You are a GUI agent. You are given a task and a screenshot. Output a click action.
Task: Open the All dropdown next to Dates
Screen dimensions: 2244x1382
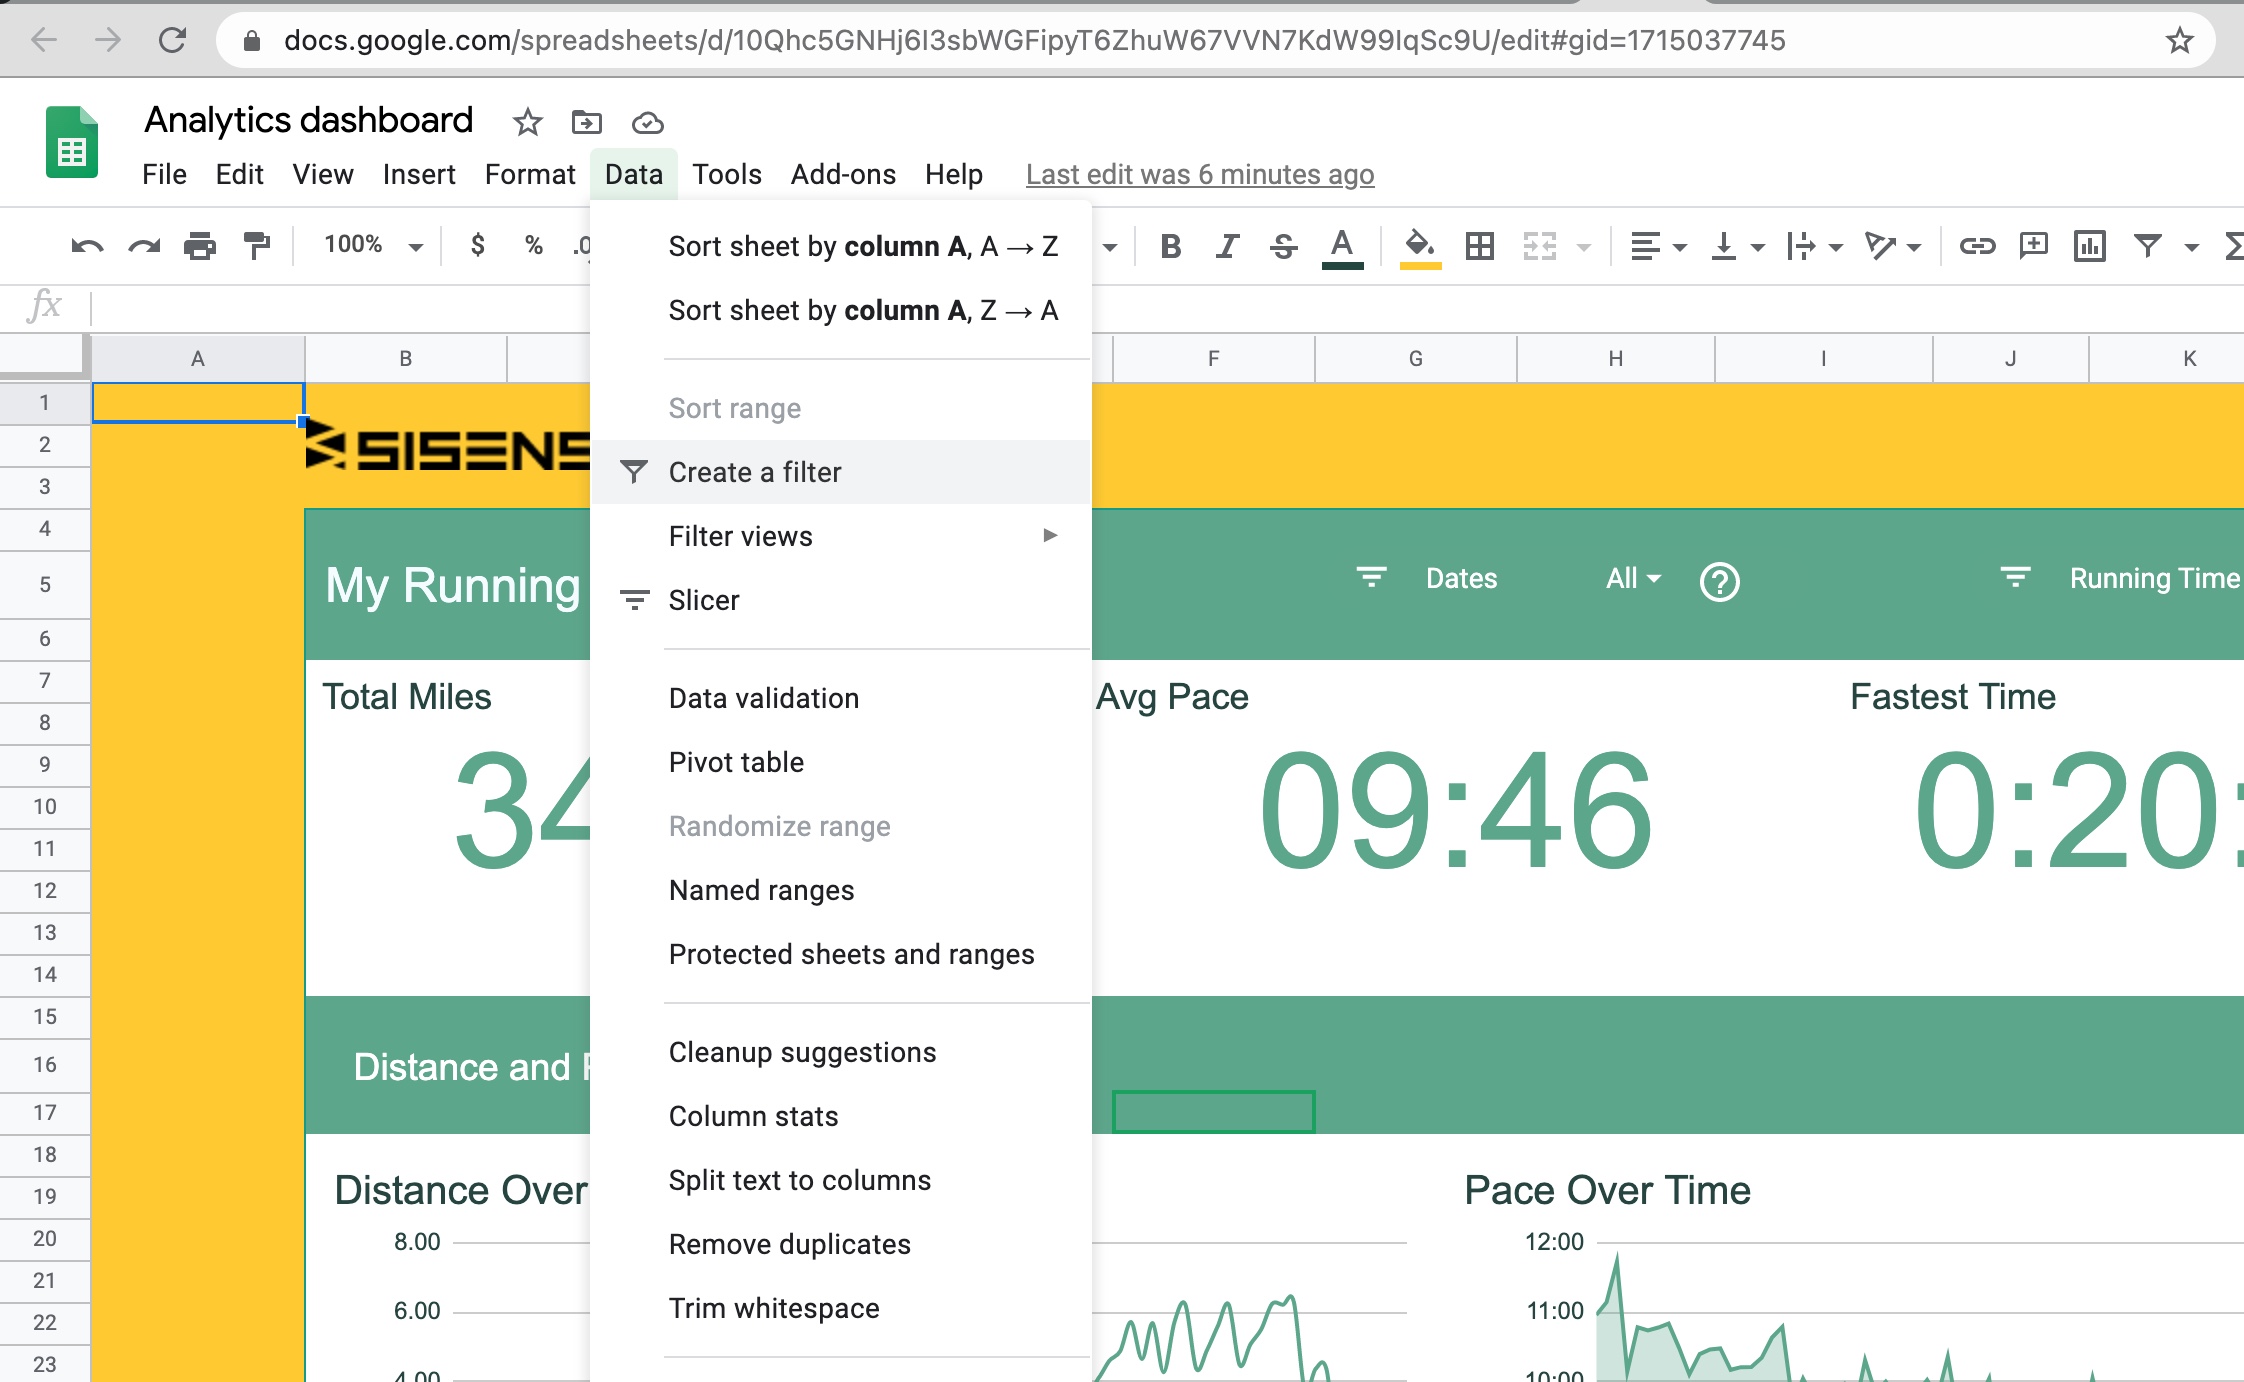coord(1632,579)
